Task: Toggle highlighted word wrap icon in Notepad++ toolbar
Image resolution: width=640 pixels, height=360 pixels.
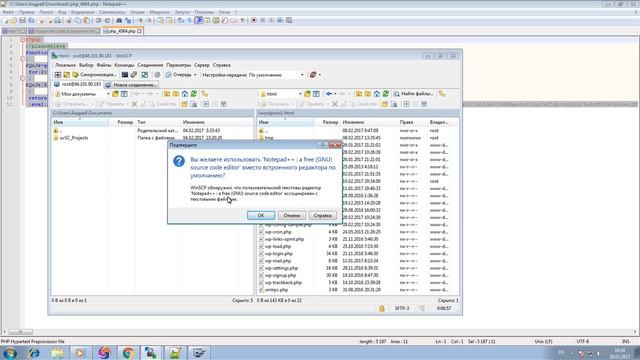Action: click(x=198, y=20)
